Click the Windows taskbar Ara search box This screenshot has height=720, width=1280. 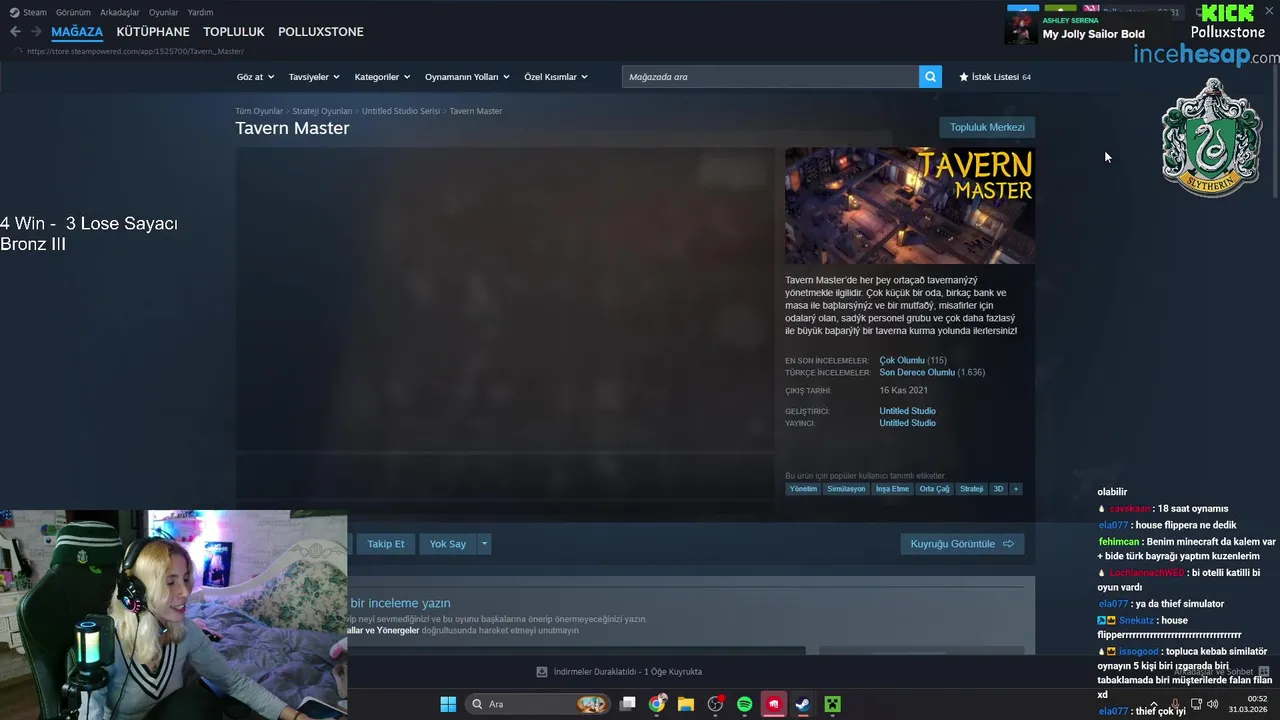(539, 704)
